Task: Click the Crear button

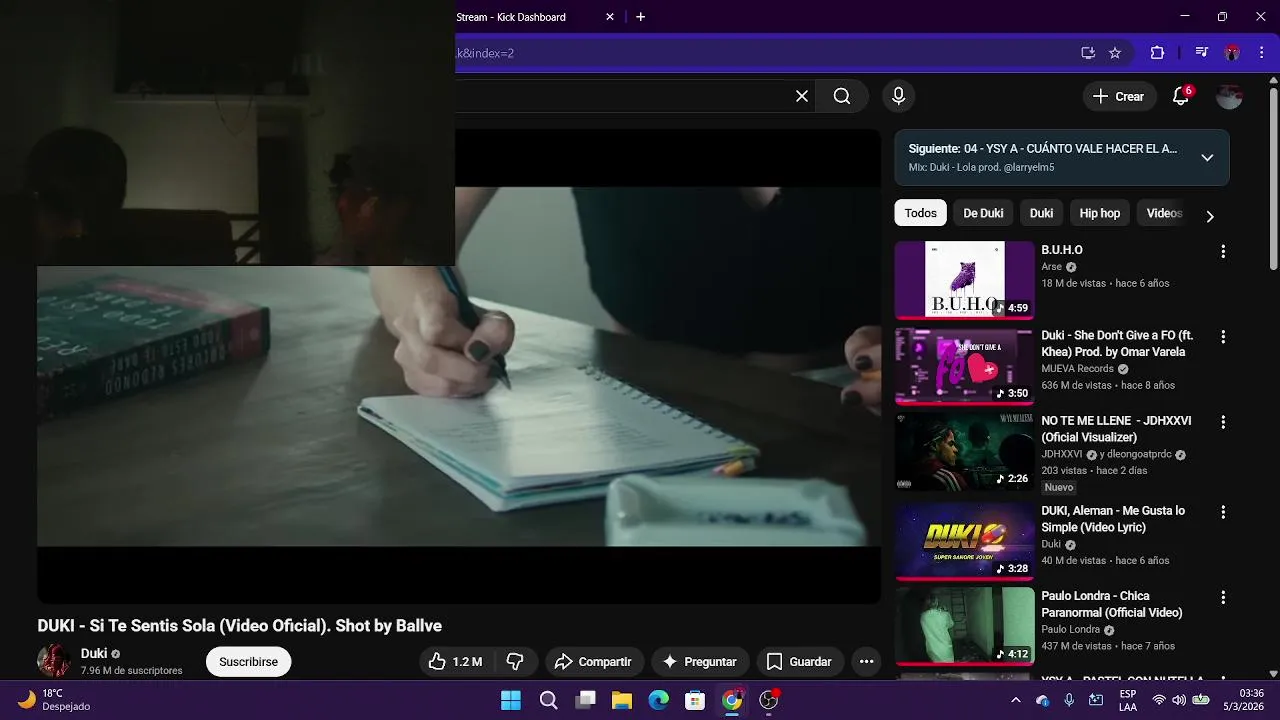Action: 1119,96
